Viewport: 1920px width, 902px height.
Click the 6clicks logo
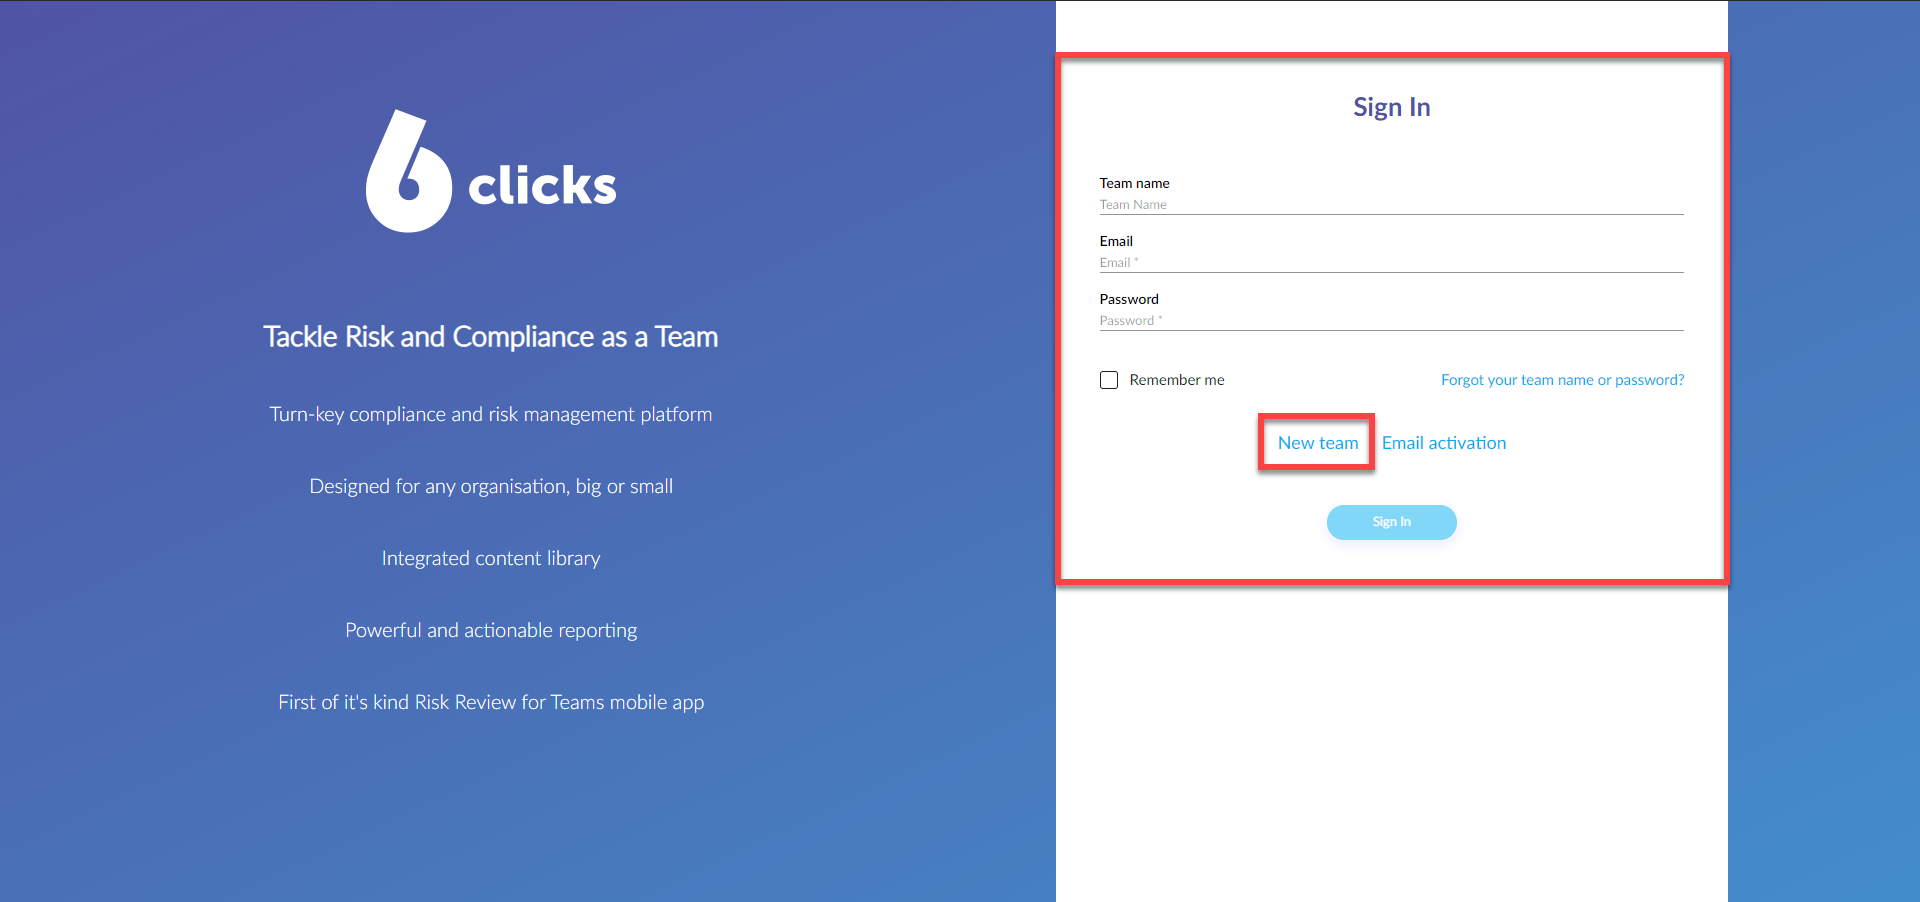pos(491,171)
